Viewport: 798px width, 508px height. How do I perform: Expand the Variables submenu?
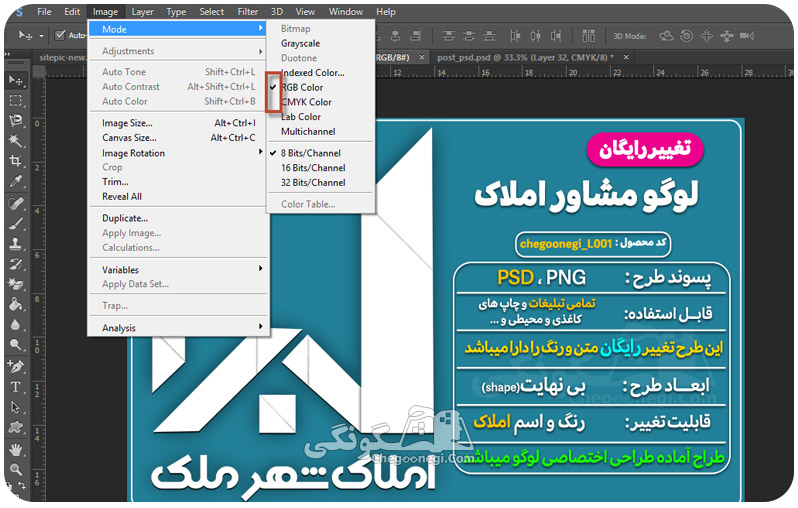click(x=178, y=269)
